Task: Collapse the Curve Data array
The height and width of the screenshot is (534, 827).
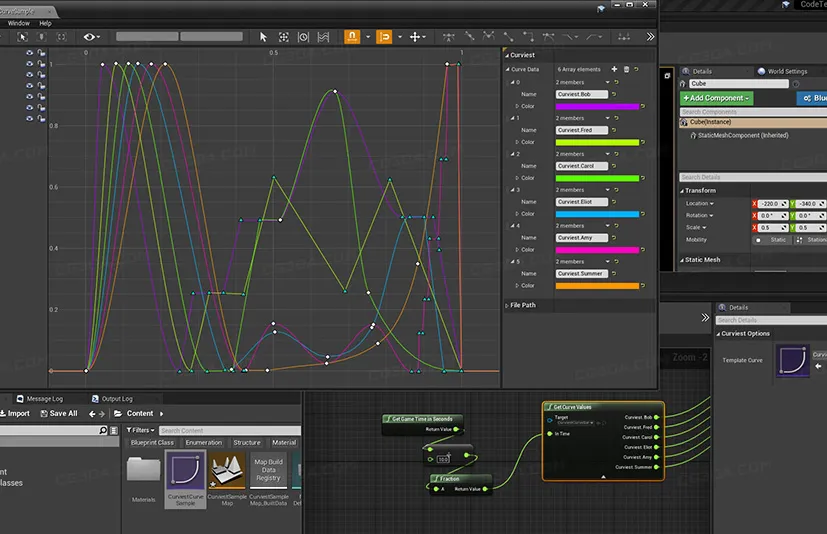Action: (507, 69)
